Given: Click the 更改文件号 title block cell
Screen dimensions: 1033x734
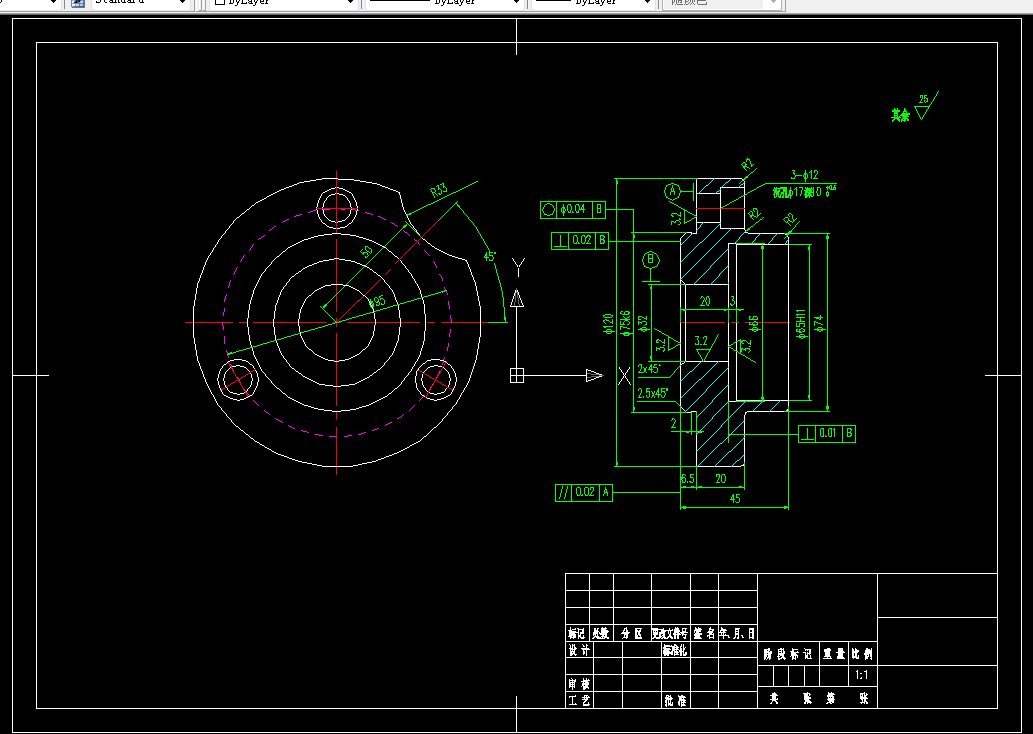Looking at the screenshot, I should pos(670,634).
